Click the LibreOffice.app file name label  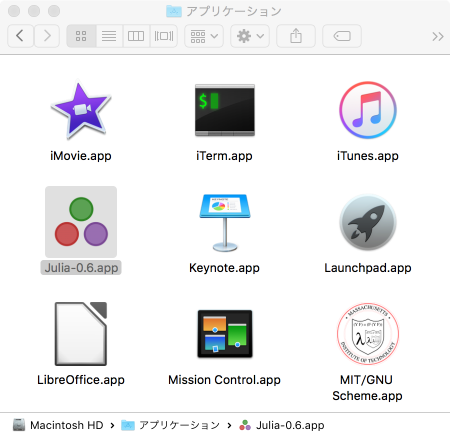tap(81, 380)
